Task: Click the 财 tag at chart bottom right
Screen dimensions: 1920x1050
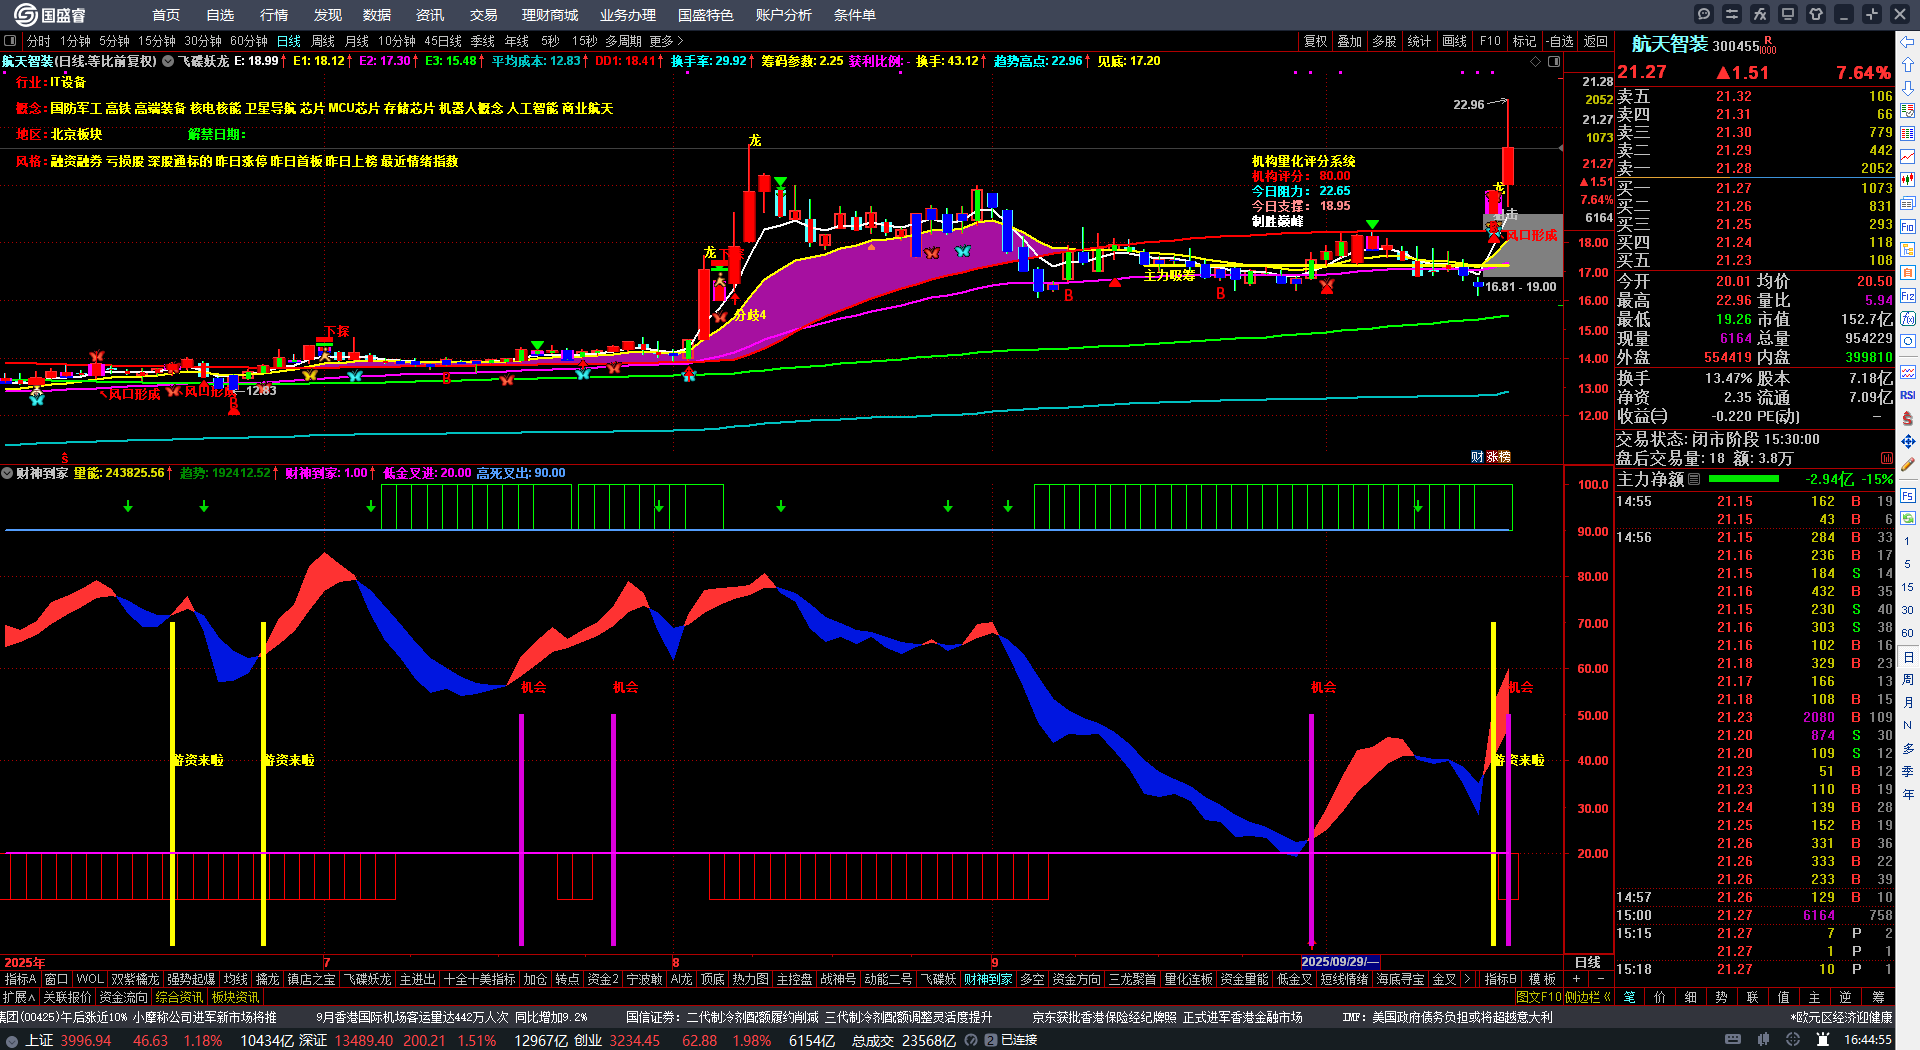Action: click(x=1477, y=457)
